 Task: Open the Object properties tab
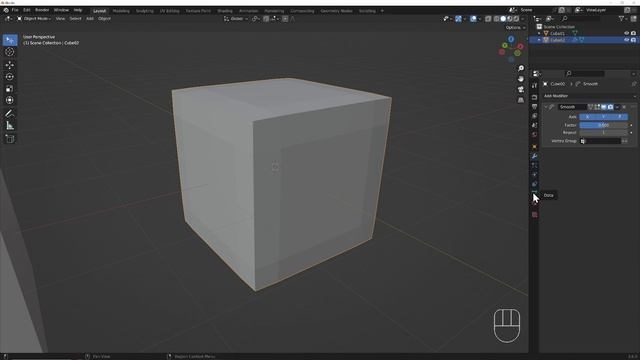[x=535, y=147]
